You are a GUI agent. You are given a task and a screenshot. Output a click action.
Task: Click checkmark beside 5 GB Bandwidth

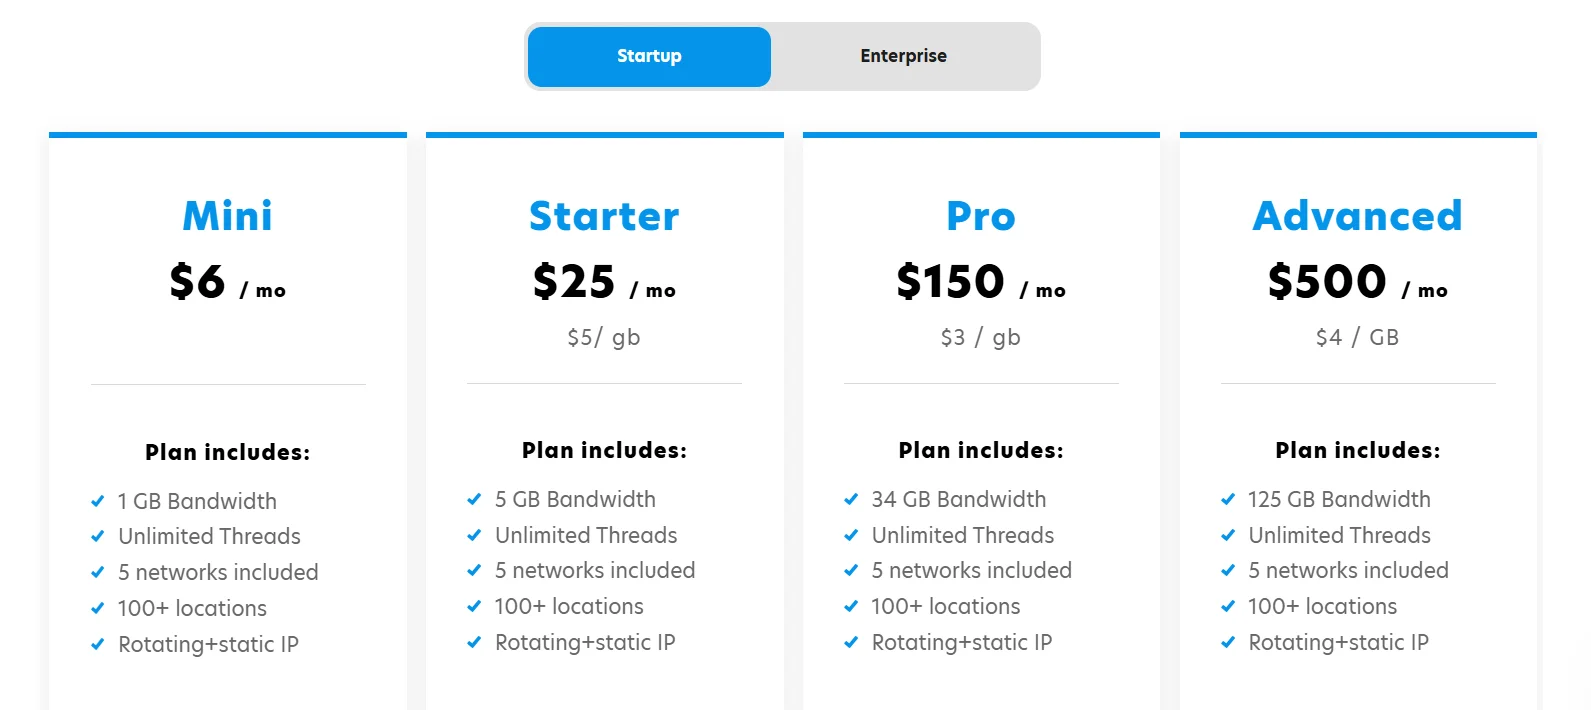point(475,499)
